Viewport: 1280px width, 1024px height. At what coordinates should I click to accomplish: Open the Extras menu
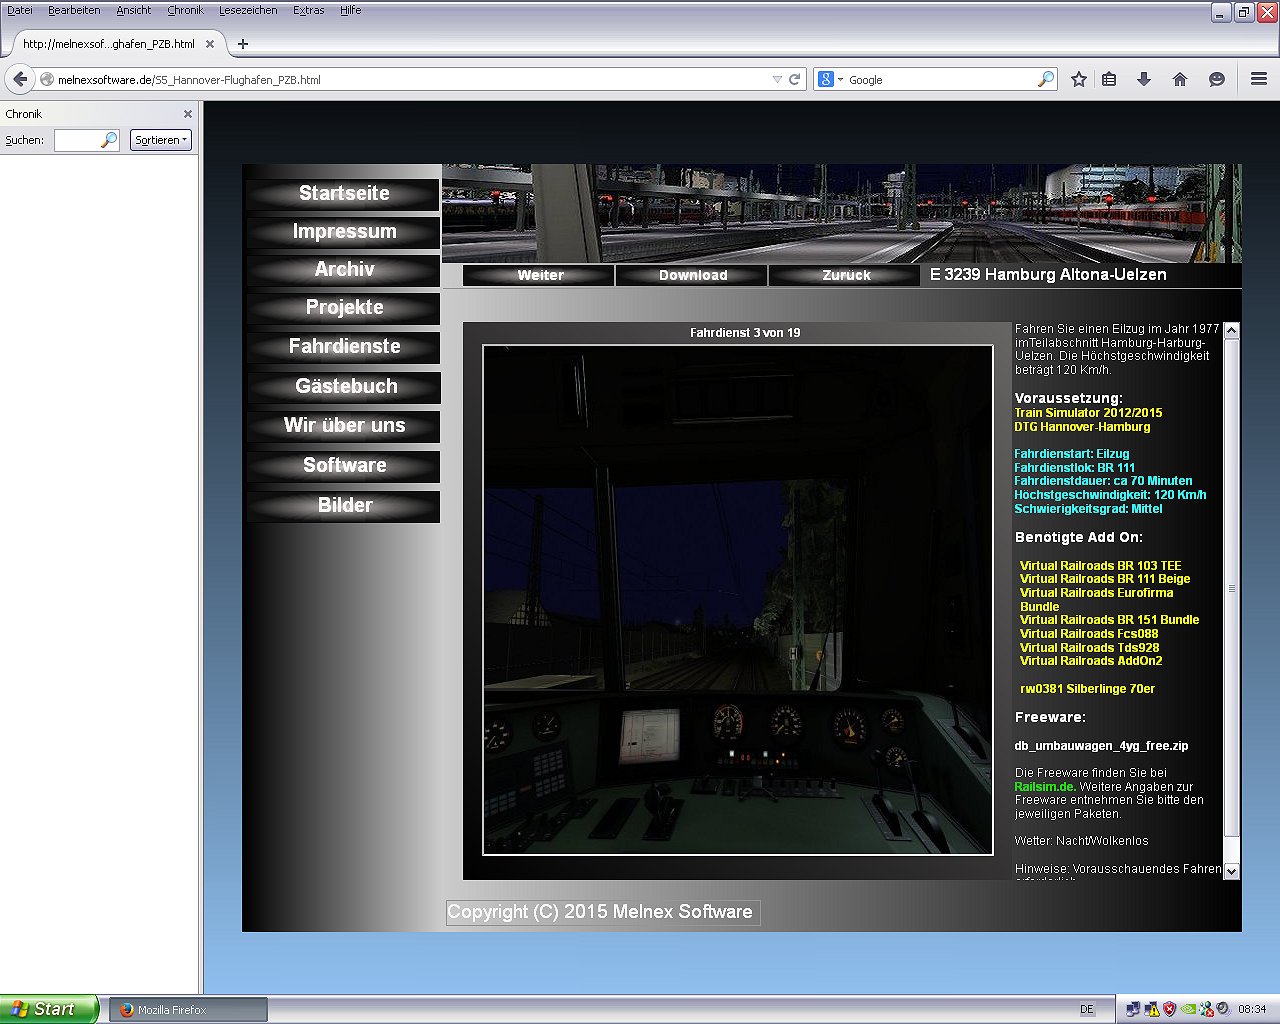click(x=308, y=10)
